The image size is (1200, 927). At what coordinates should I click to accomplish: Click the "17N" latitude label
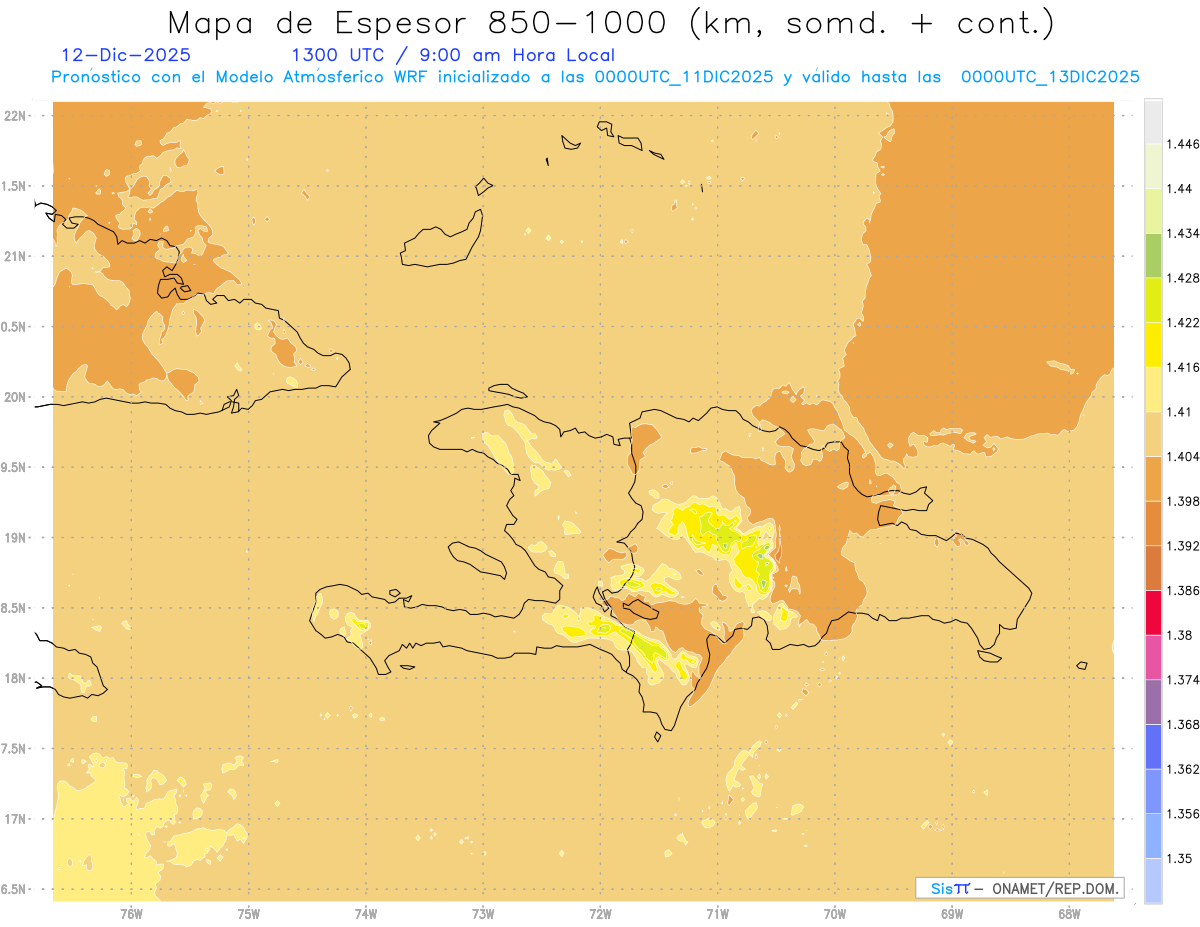(16, 819)
